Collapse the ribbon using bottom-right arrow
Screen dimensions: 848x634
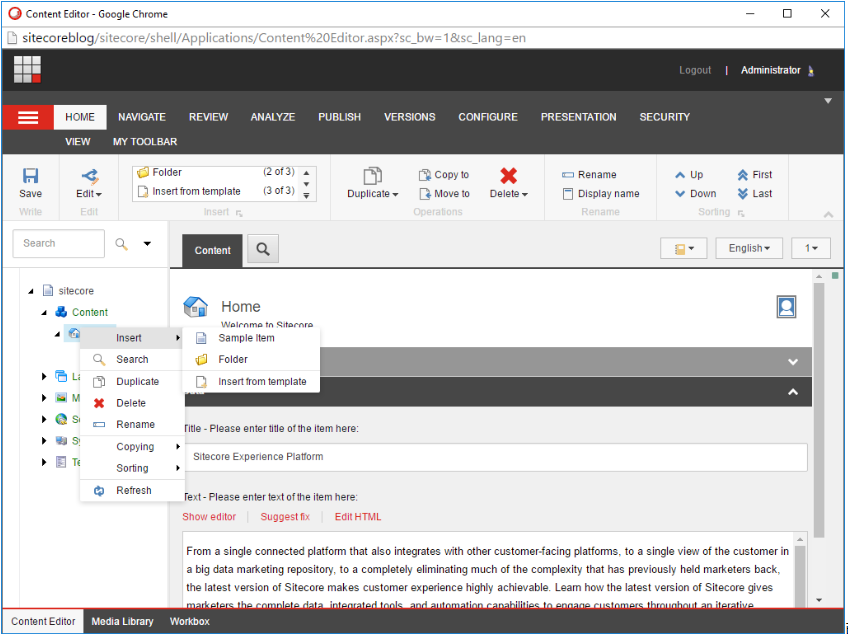(828, 215)
